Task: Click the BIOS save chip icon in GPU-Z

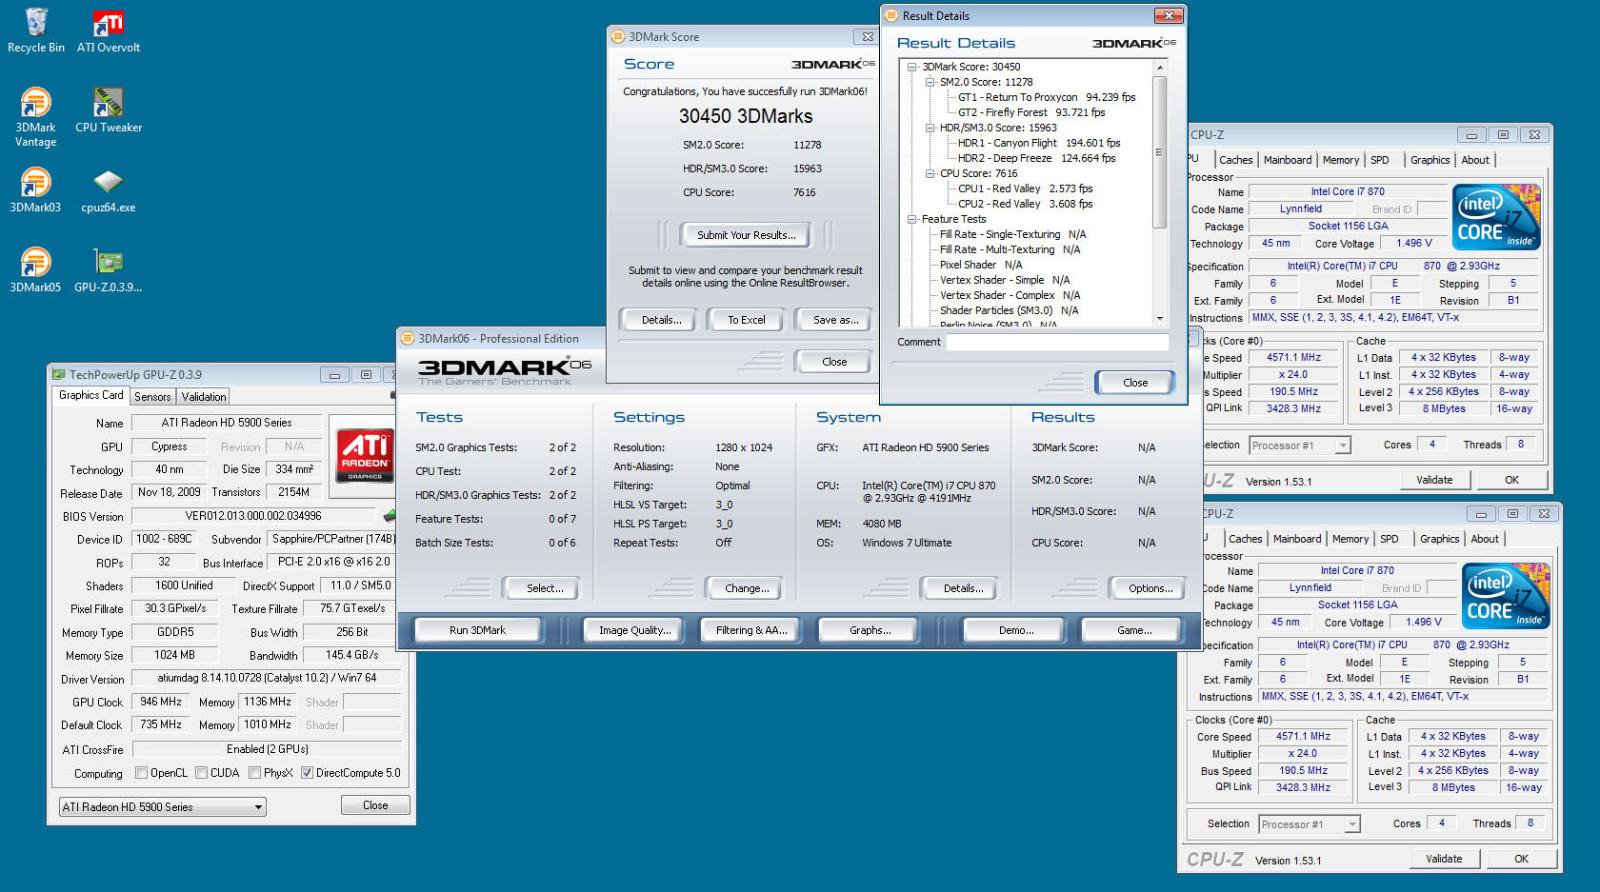Action: point(390,516)
